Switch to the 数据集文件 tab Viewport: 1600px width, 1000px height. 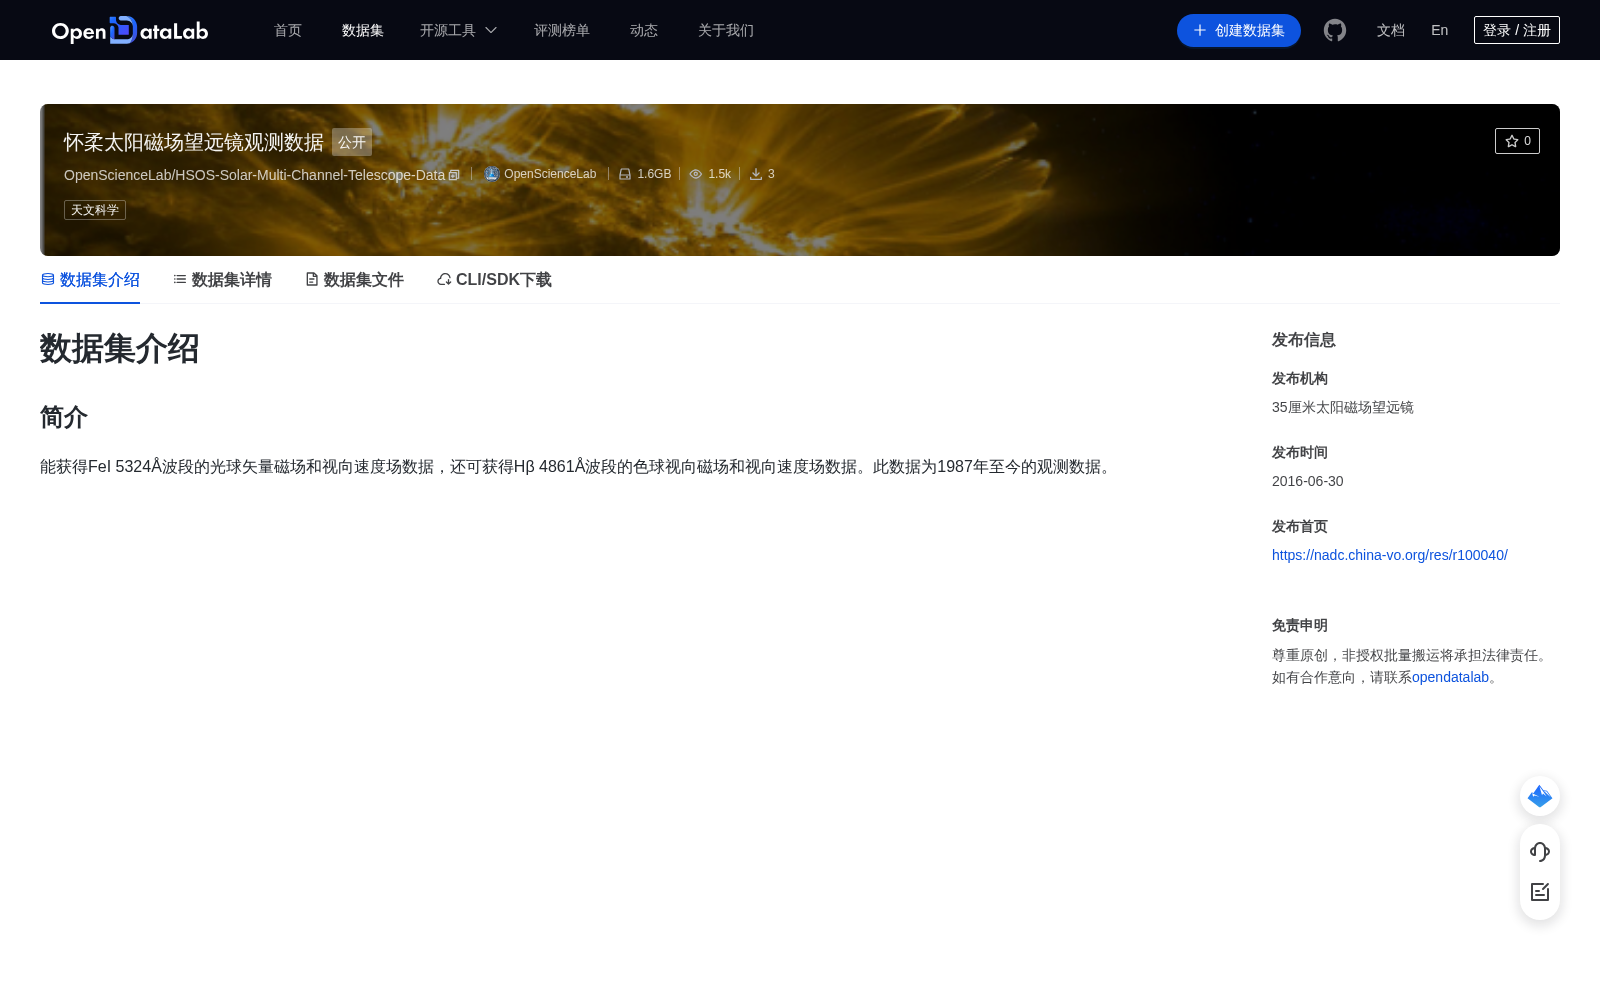tap(354, 280)
